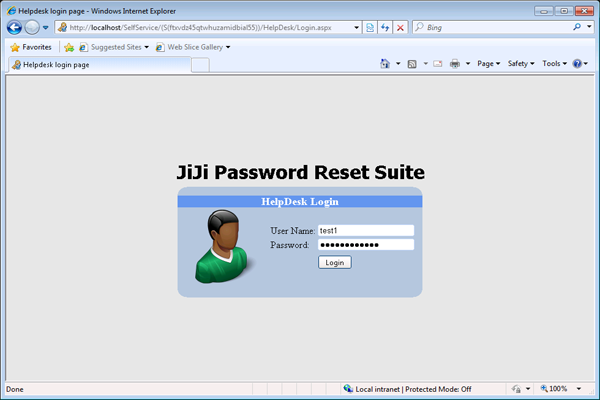Click the Read Mail toolbar icon

[x=438, y=64]
